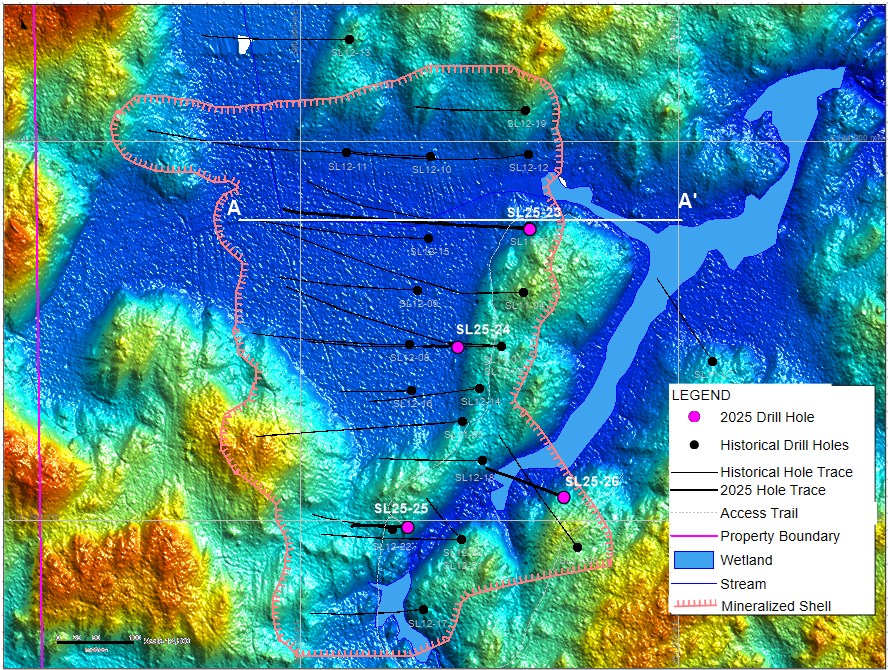Click the blue Wetland legend swatch

(x=693, y=560)
